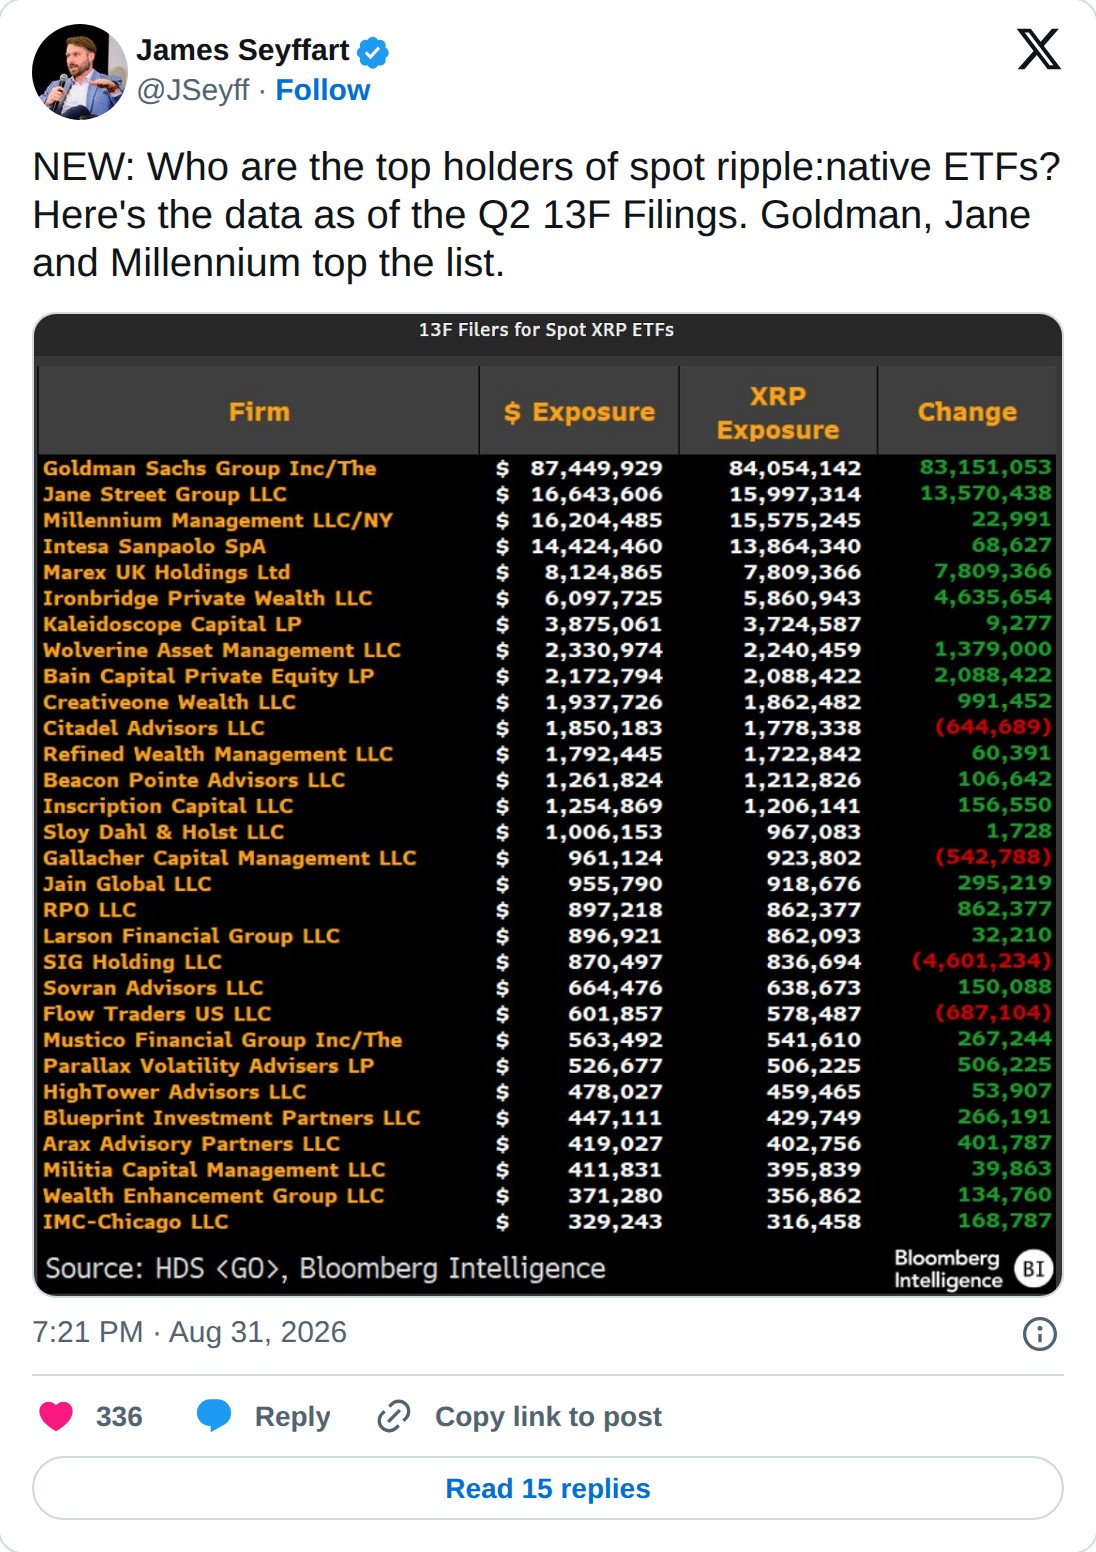The width and height of the screenshot is (1096, 1552).
Task: Open the 13F Filers table image
Action: [x=548, y=805]
